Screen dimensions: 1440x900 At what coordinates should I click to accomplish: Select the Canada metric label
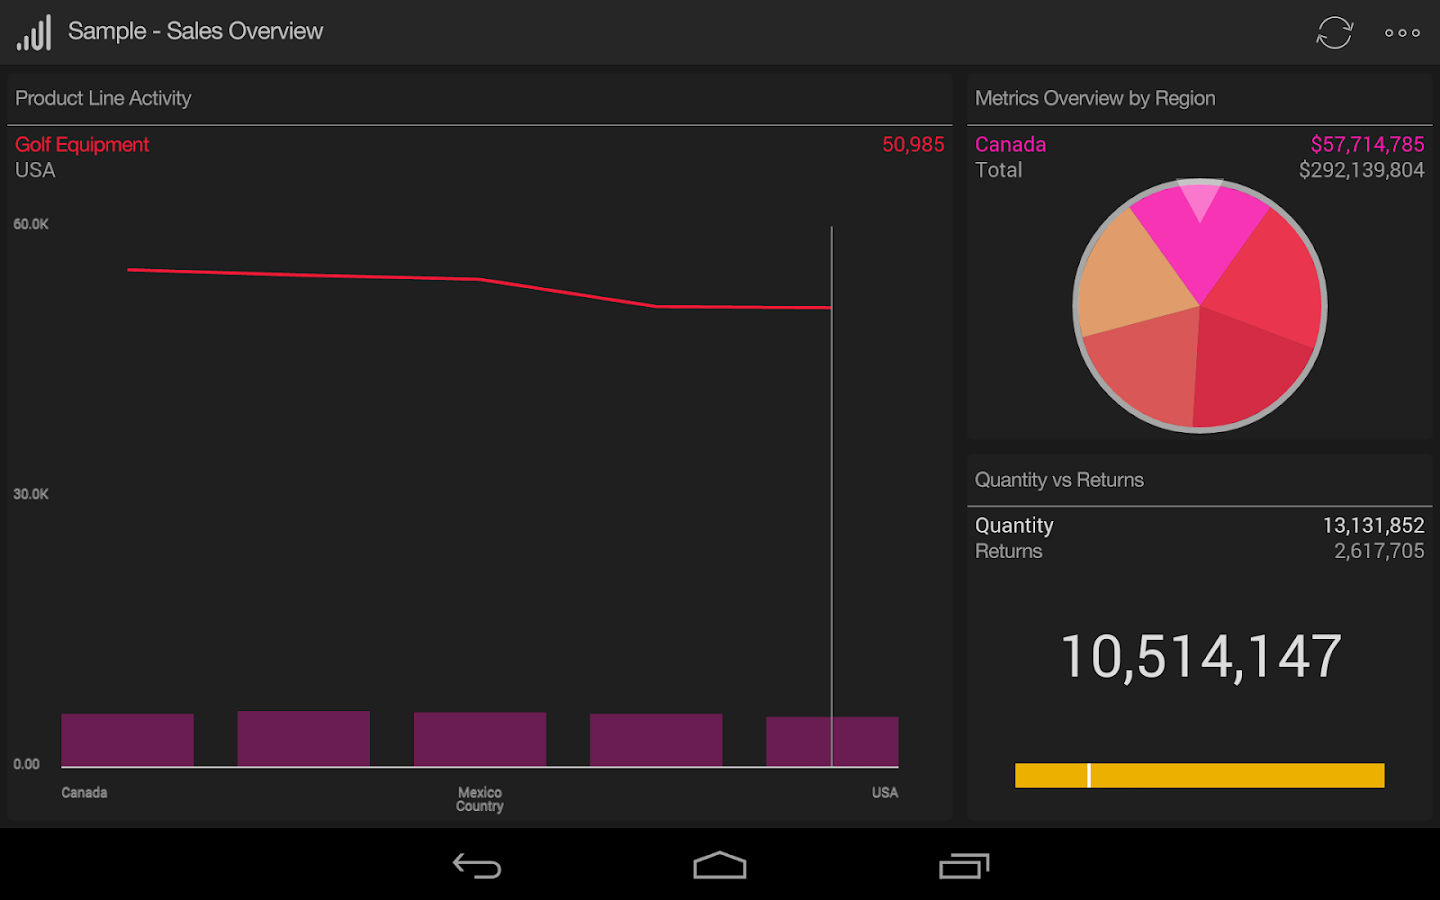pos(1010,144)
